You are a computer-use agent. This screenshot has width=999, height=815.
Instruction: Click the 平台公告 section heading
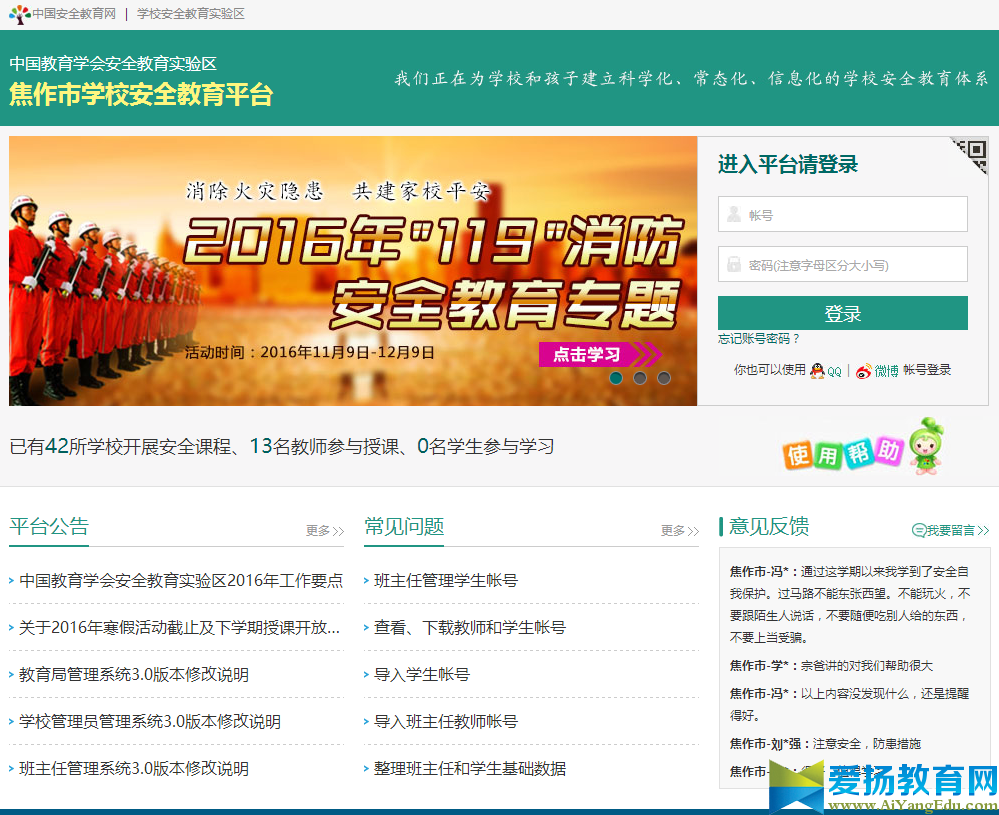(49, 526)
